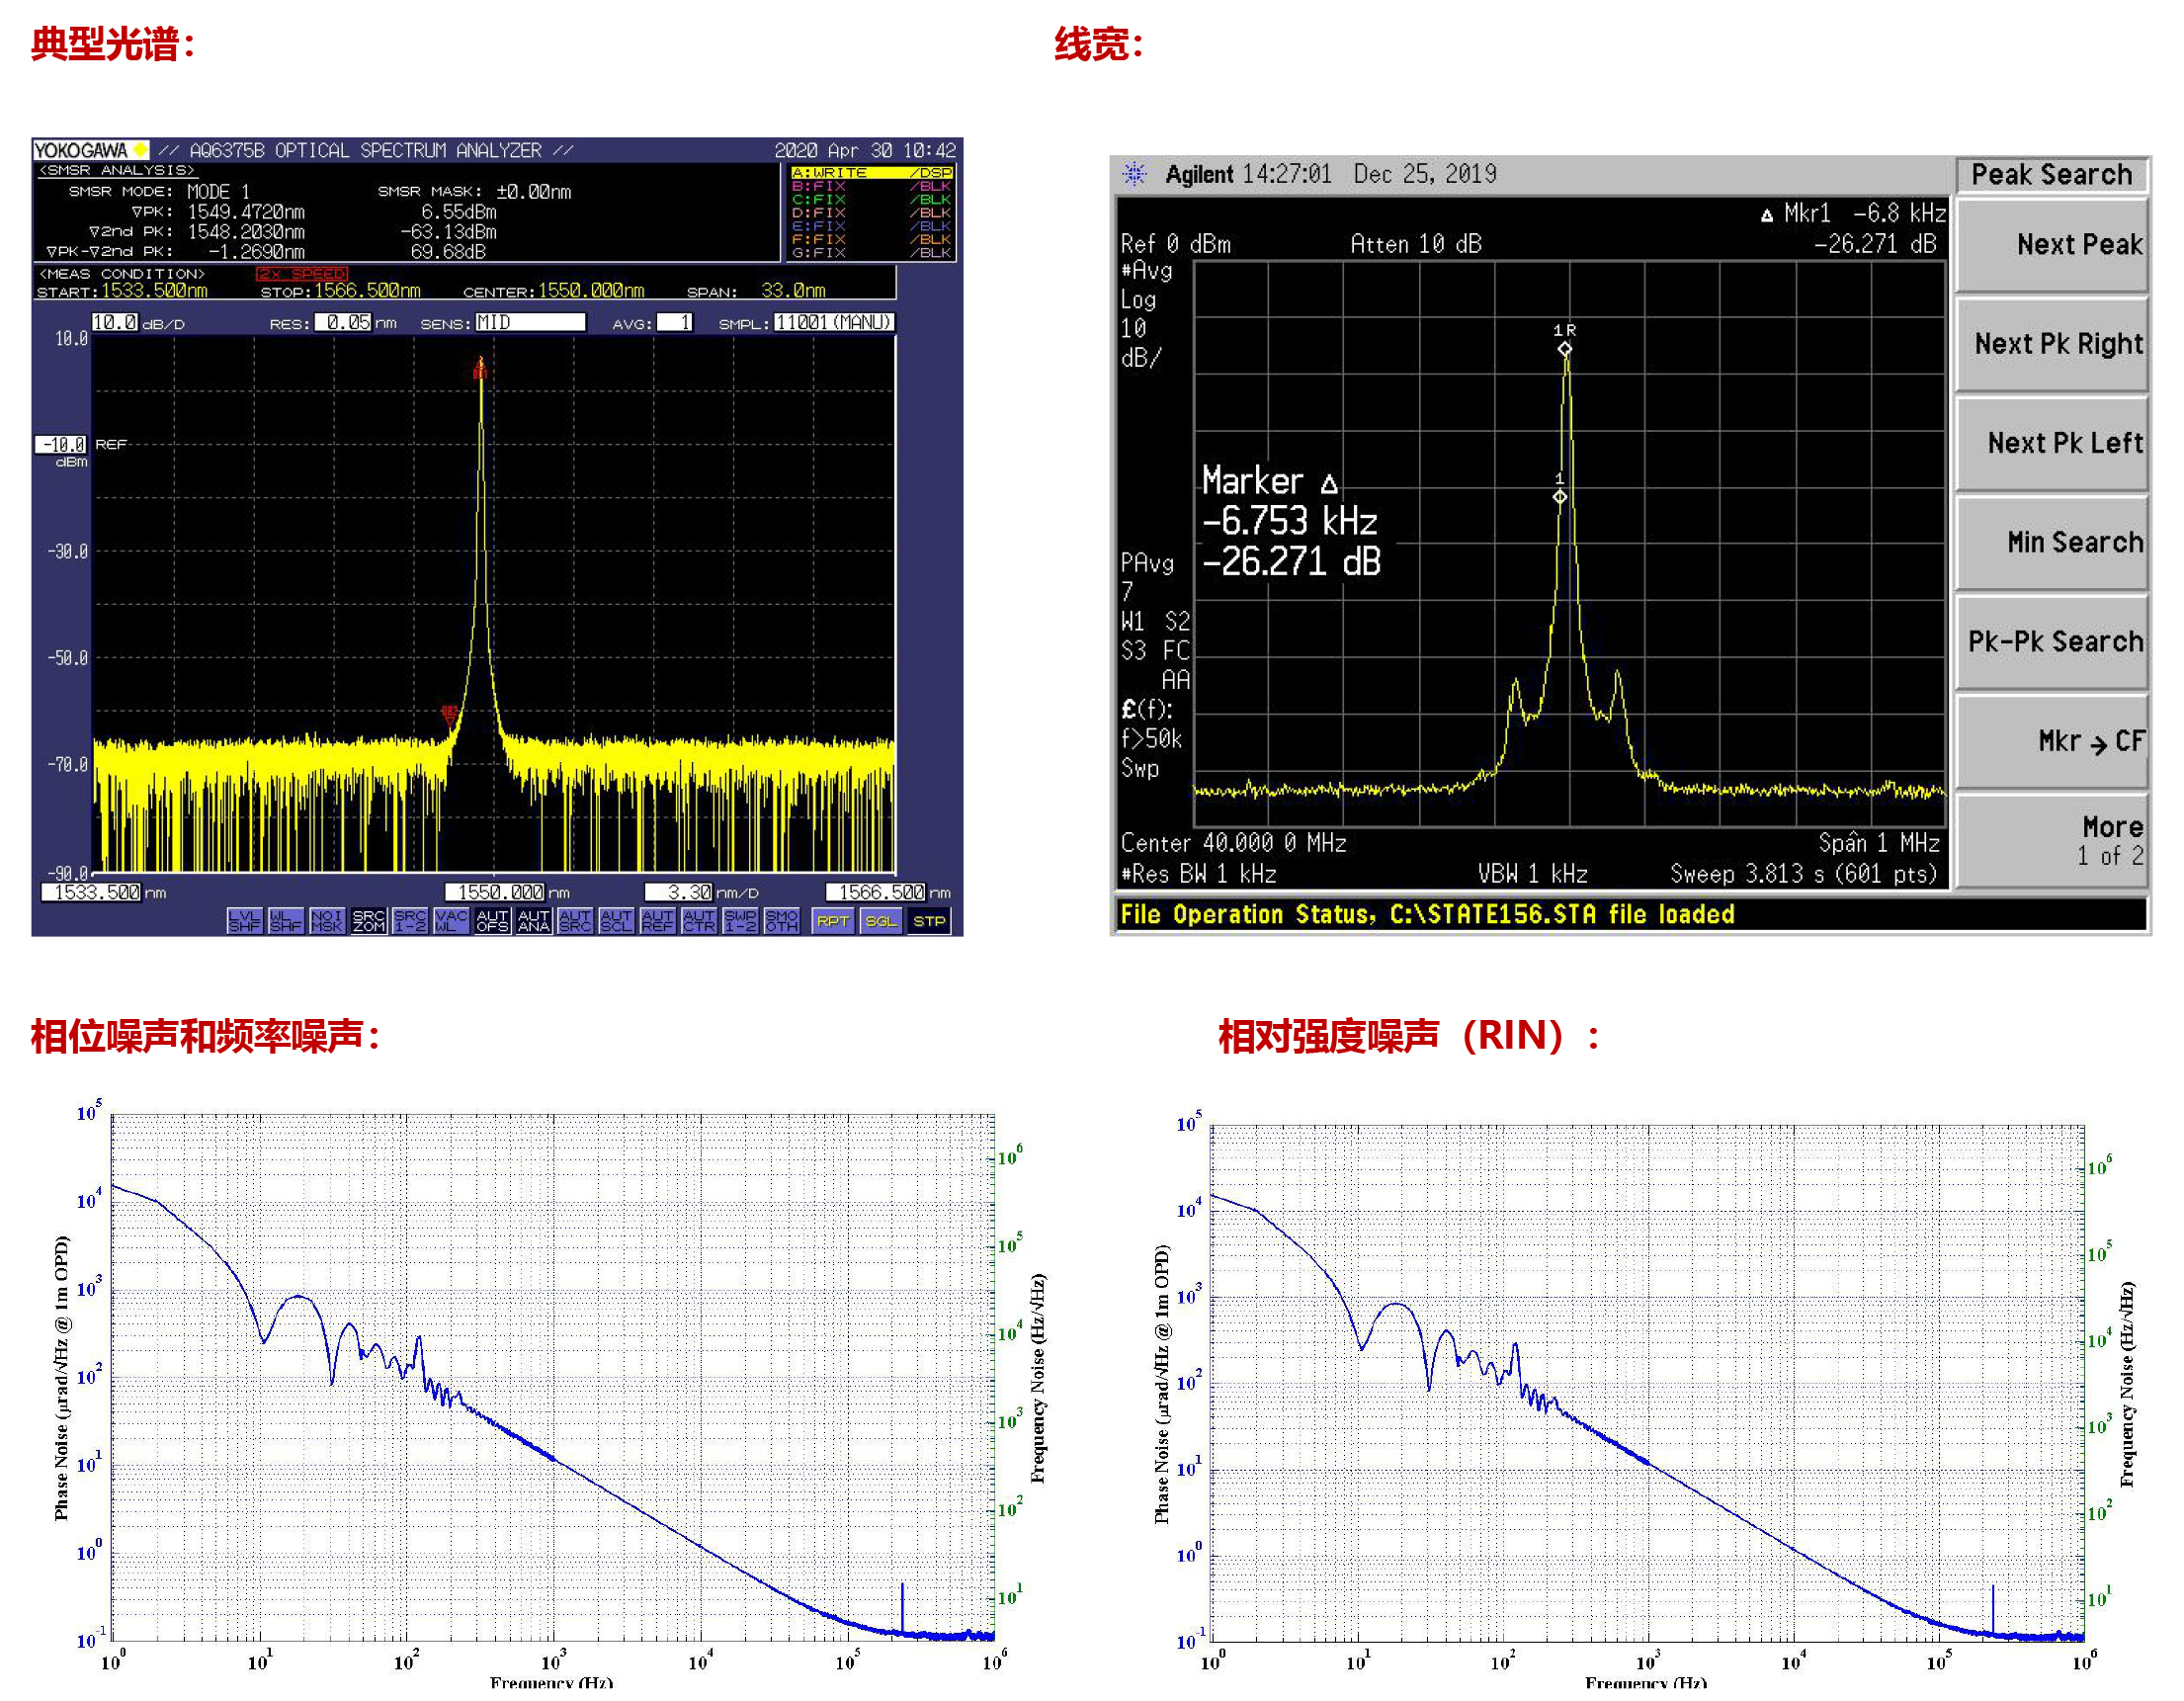Image resolution: width=2184 pixels, height=1701 pixels.
Task: Click the LVL SHF status icon
Action: tap(244, 921)
